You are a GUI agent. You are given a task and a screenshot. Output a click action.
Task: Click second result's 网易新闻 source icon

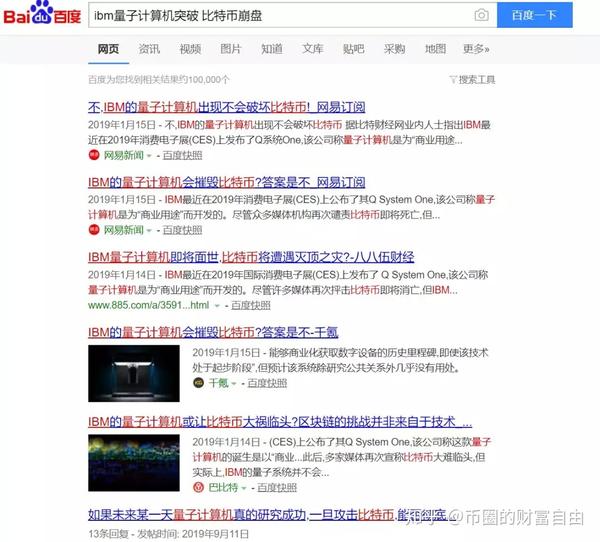point(94,230)
